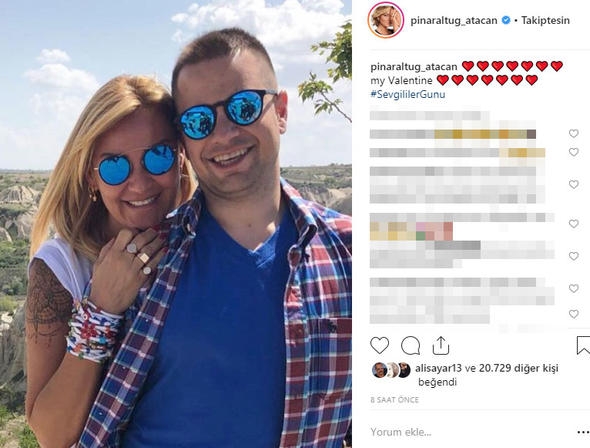Like the fifth blurred comment

coord(573,256)
